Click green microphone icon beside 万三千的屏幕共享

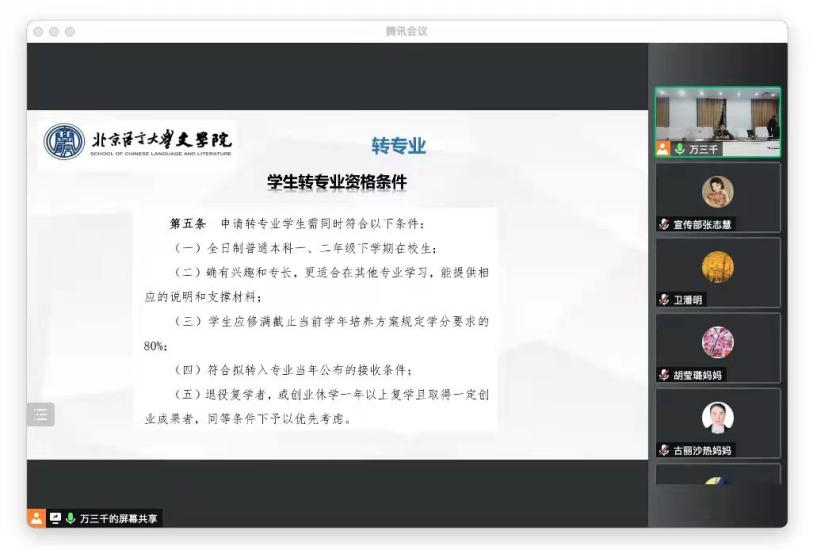70,518
